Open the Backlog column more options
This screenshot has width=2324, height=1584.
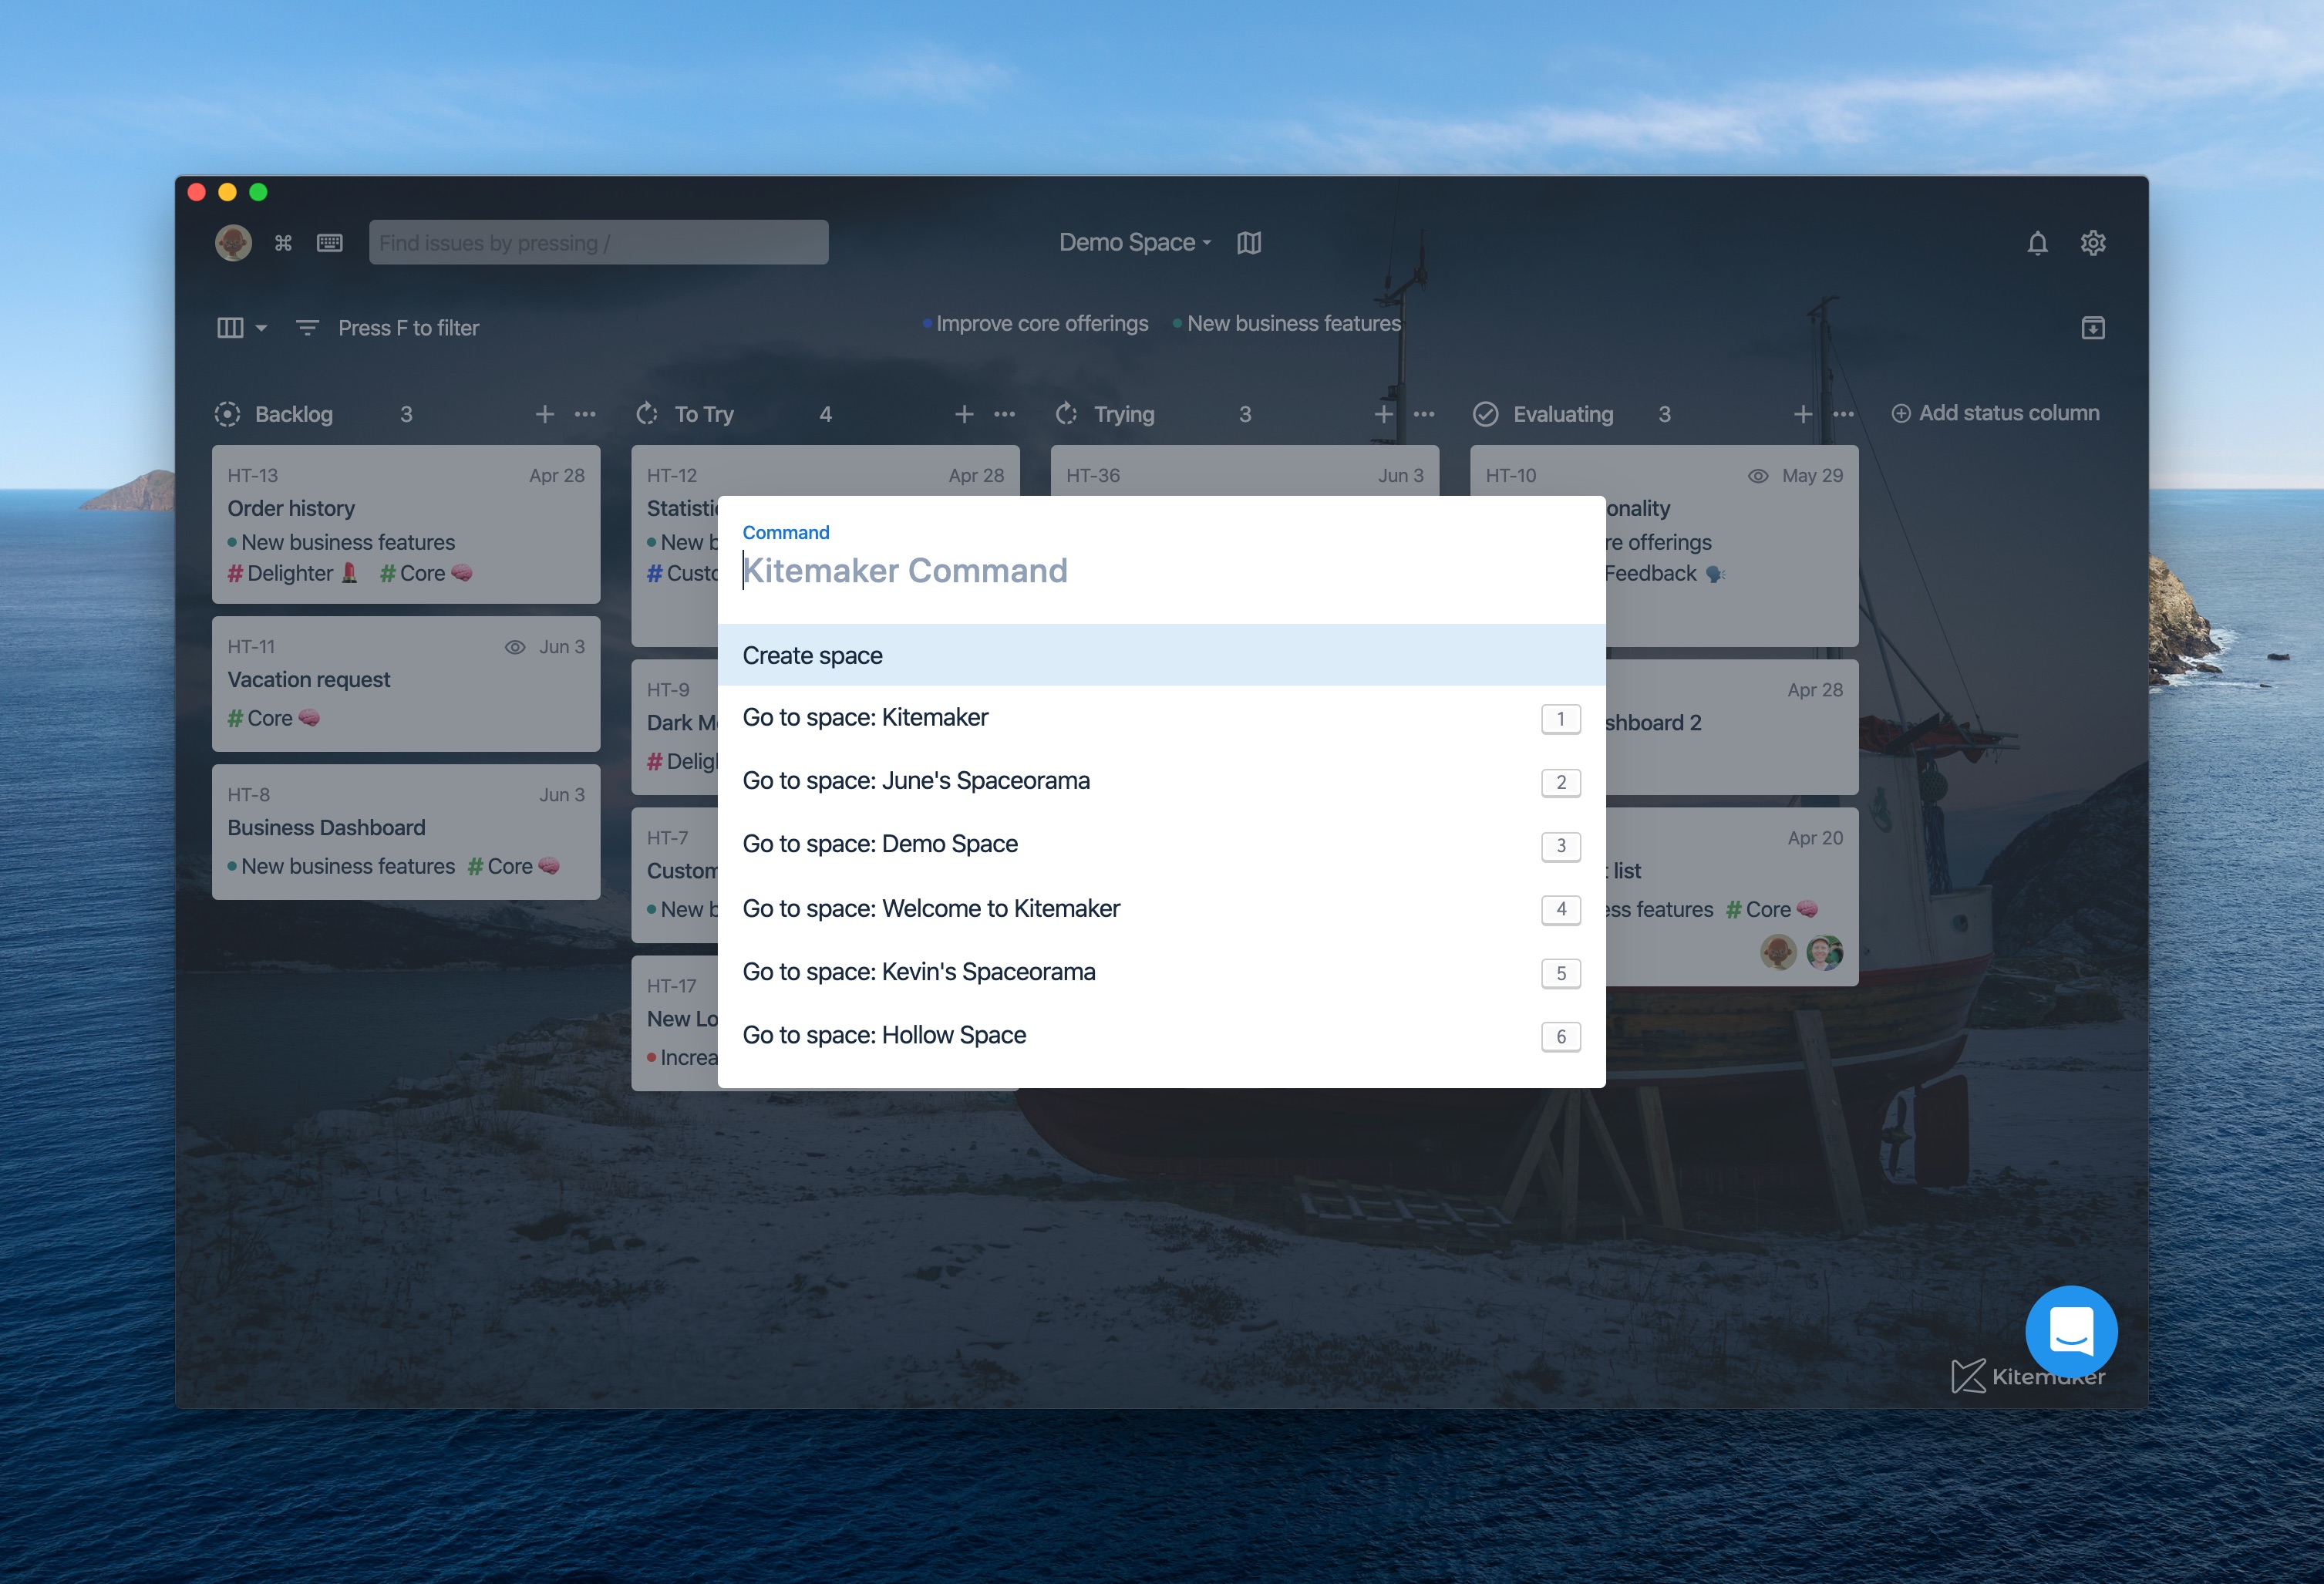pyautogui.click(x=585, y=414)
